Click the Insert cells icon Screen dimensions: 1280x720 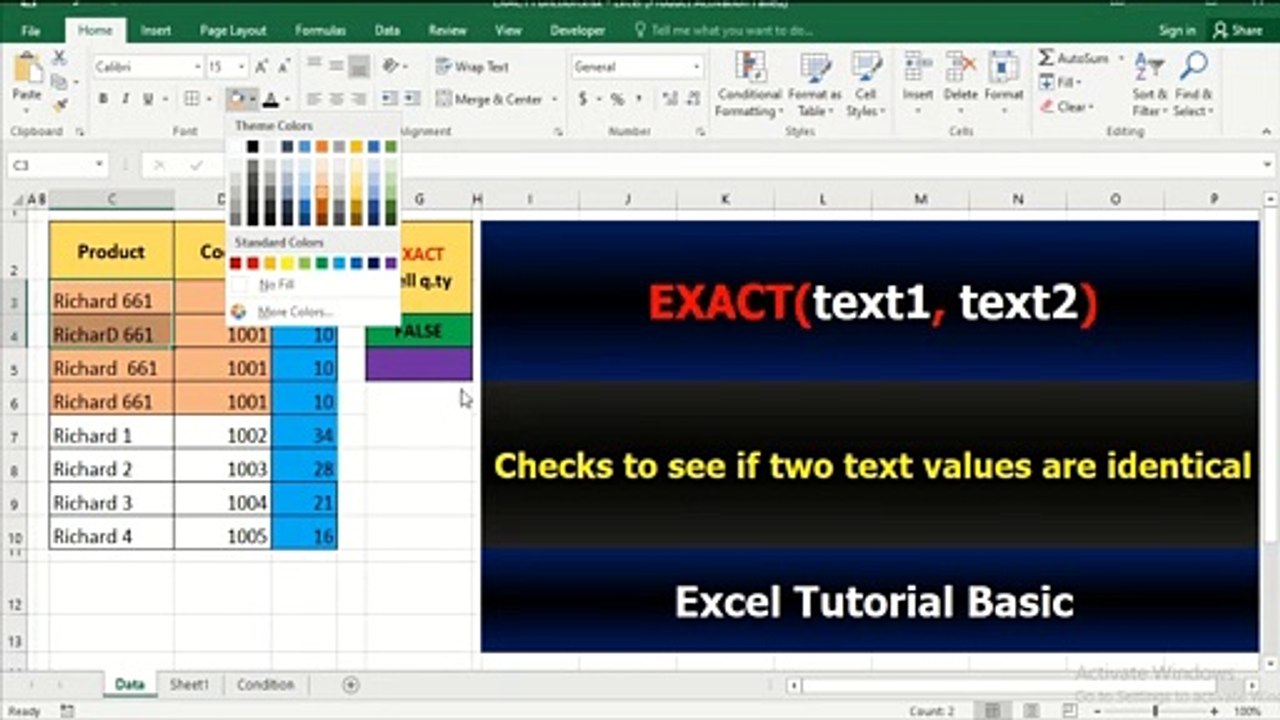point(918,68)
